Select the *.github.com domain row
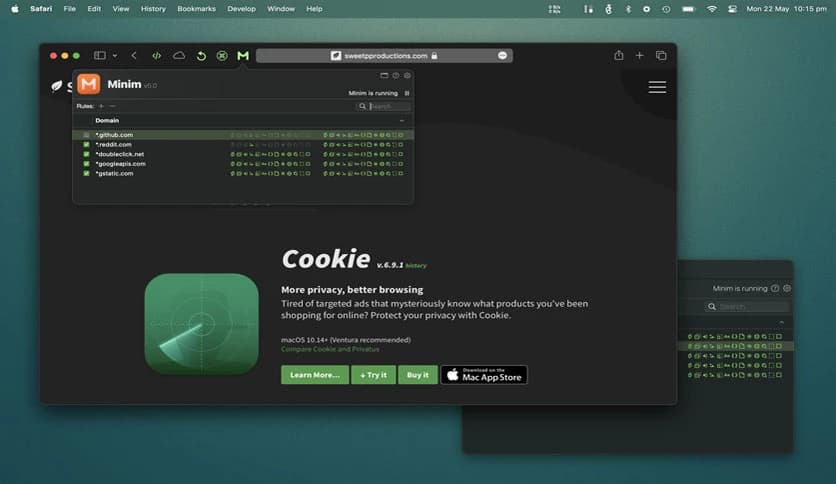This screenshot has height=484, width=836. (243, 135)
